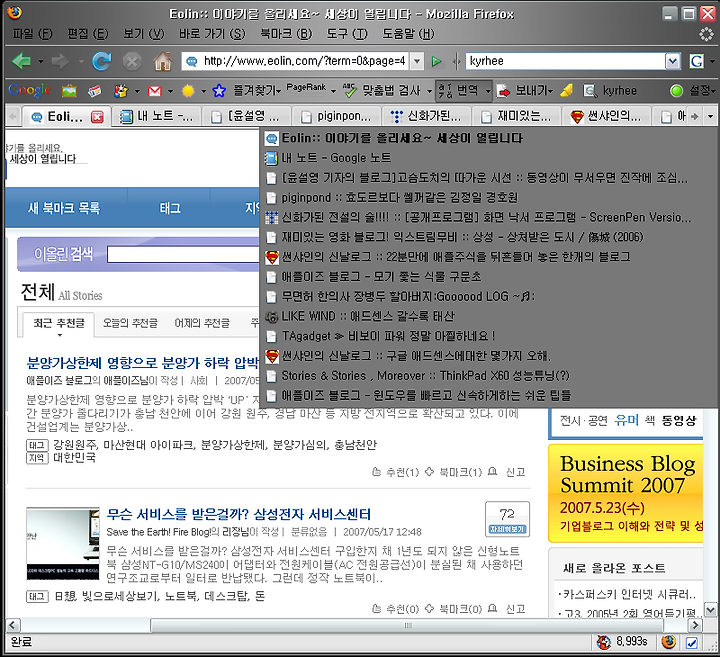Click the Stop loading button

[132, 61]
